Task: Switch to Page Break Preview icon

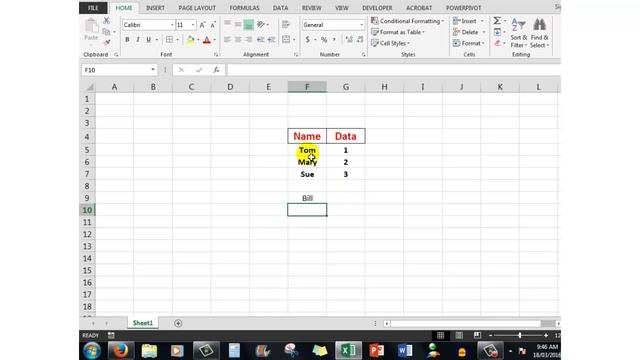Action: tap(477, 336)
